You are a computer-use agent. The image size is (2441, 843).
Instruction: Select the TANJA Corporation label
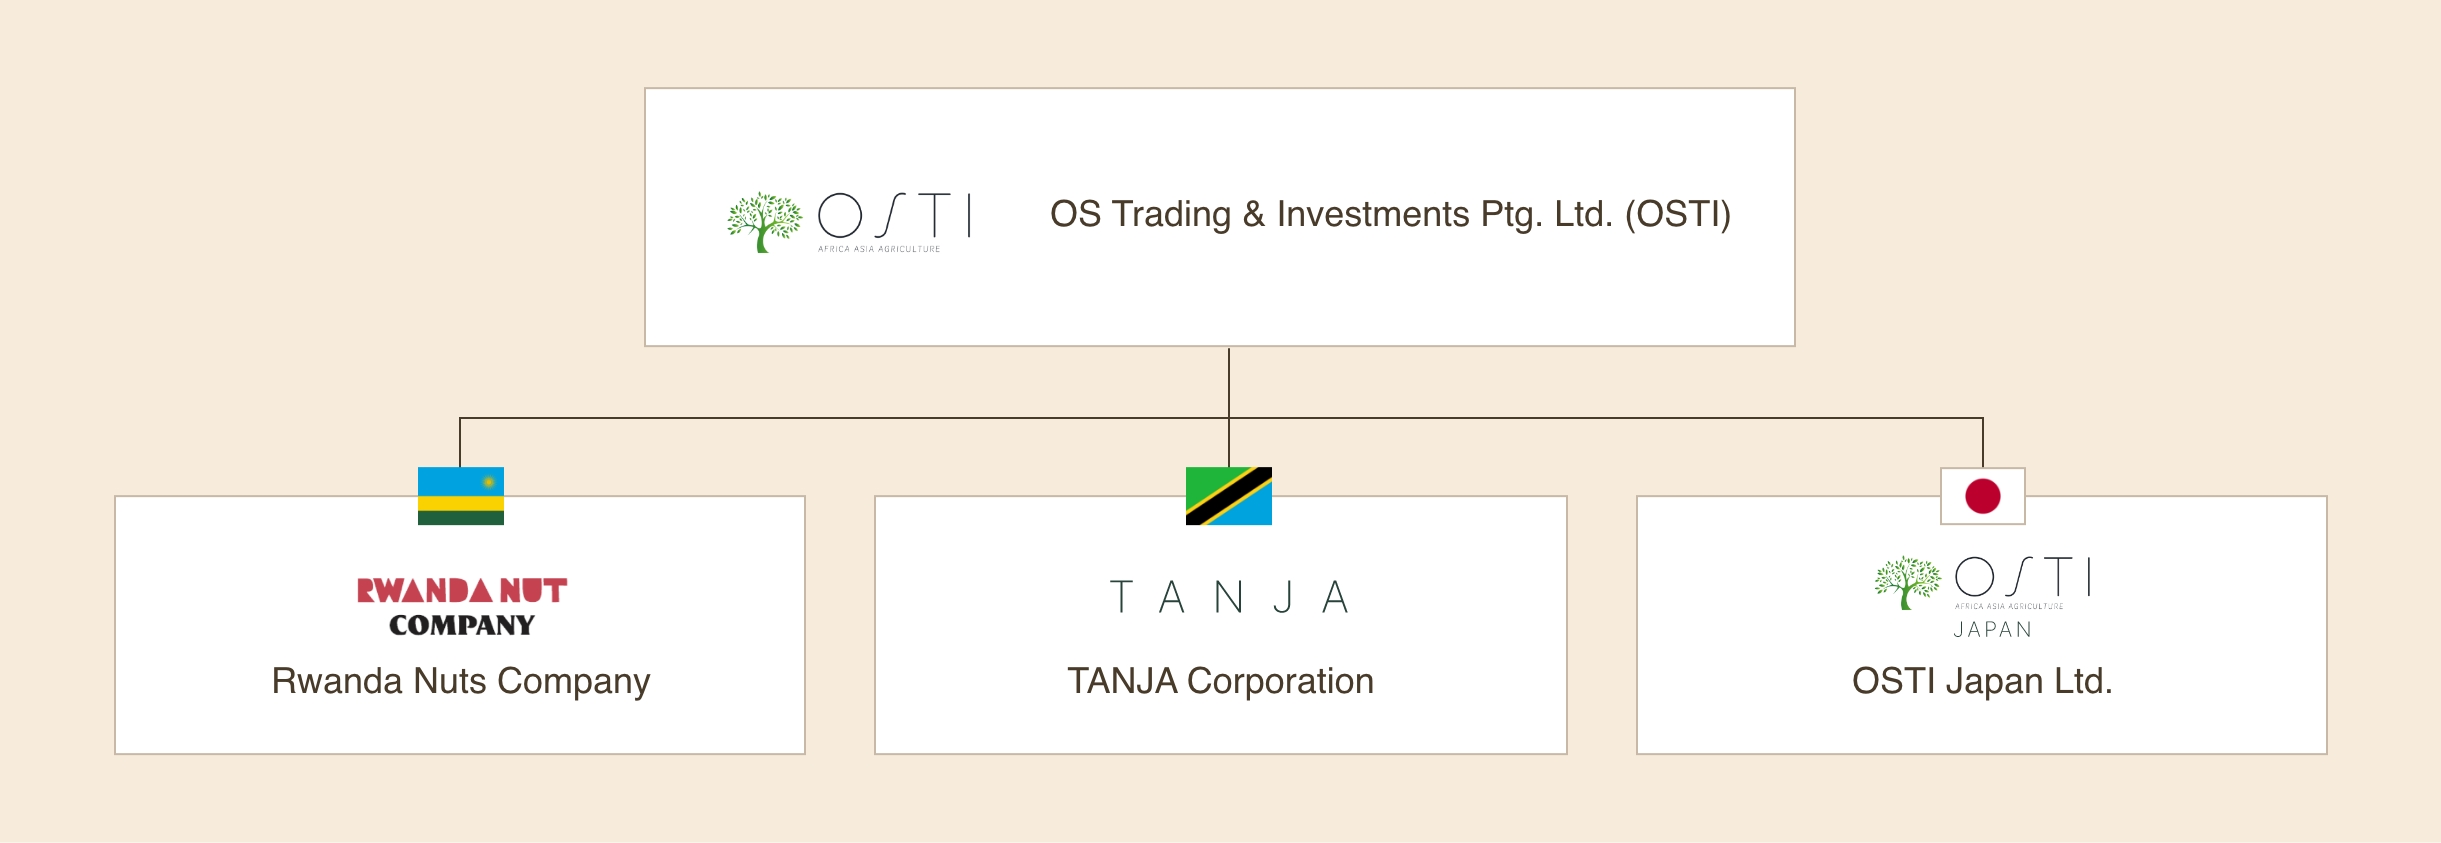click(x=1220, y=681)
